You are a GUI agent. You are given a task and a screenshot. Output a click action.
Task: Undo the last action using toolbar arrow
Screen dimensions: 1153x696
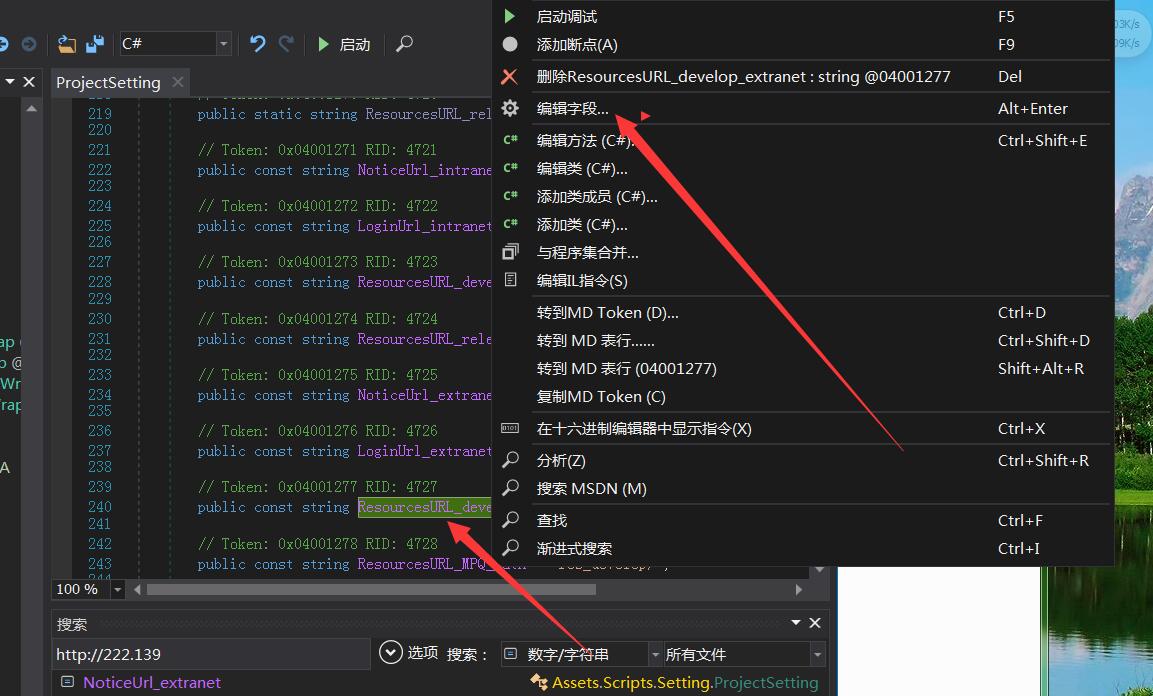point(258,44)
